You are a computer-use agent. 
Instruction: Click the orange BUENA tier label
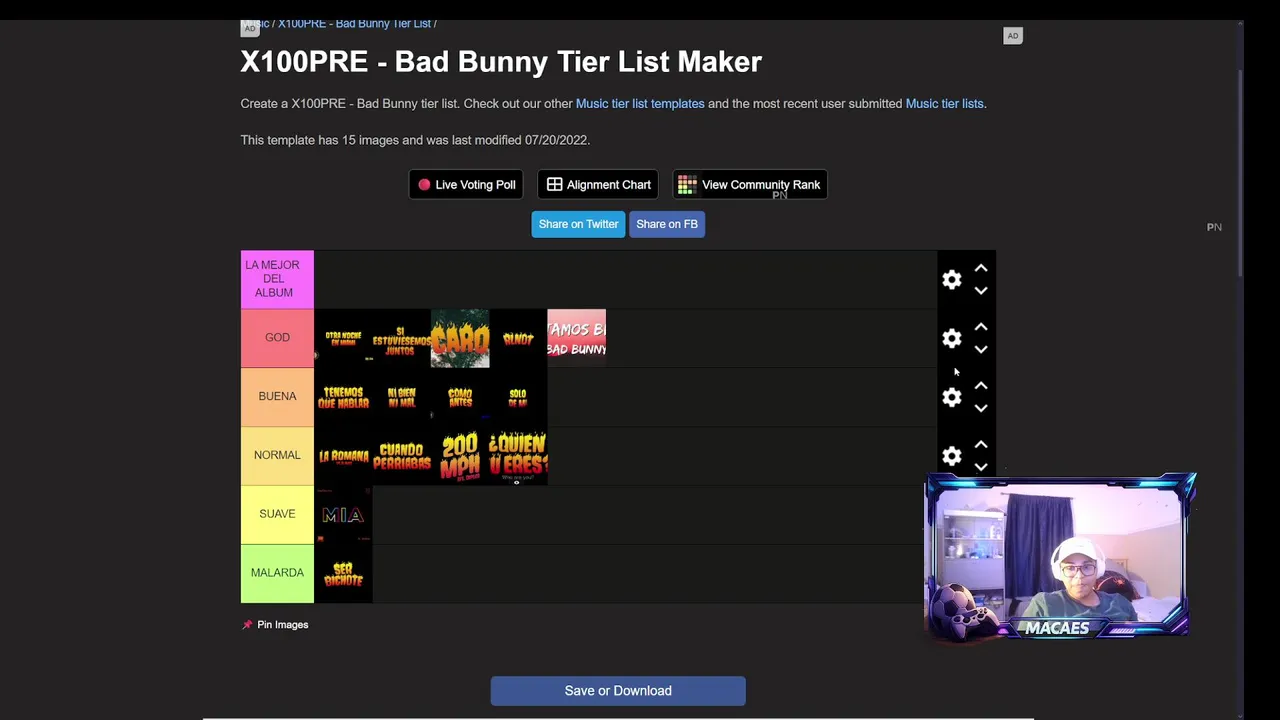tap(277, 397)
